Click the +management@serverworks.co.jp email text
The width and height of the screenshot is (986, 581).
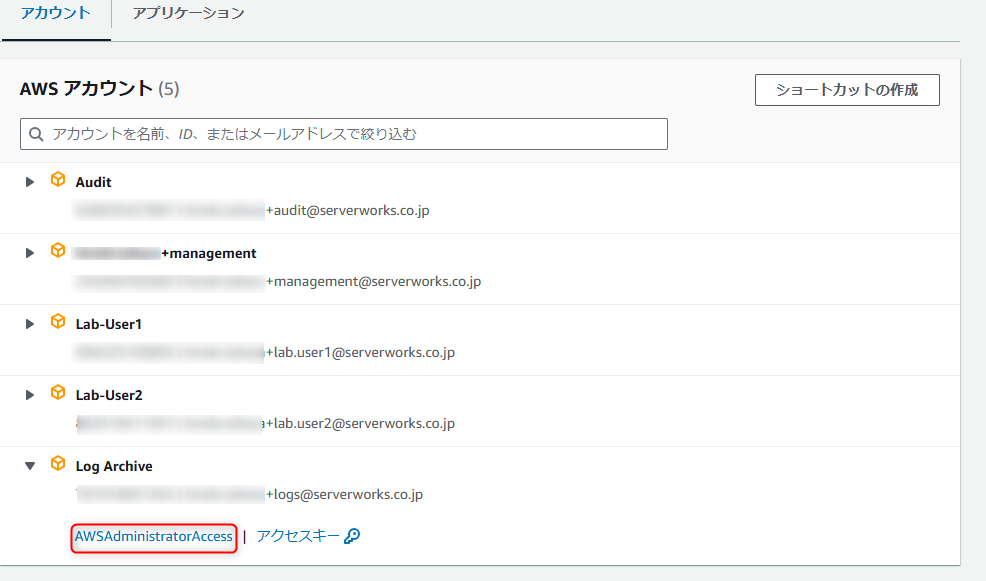coord(374,282)
